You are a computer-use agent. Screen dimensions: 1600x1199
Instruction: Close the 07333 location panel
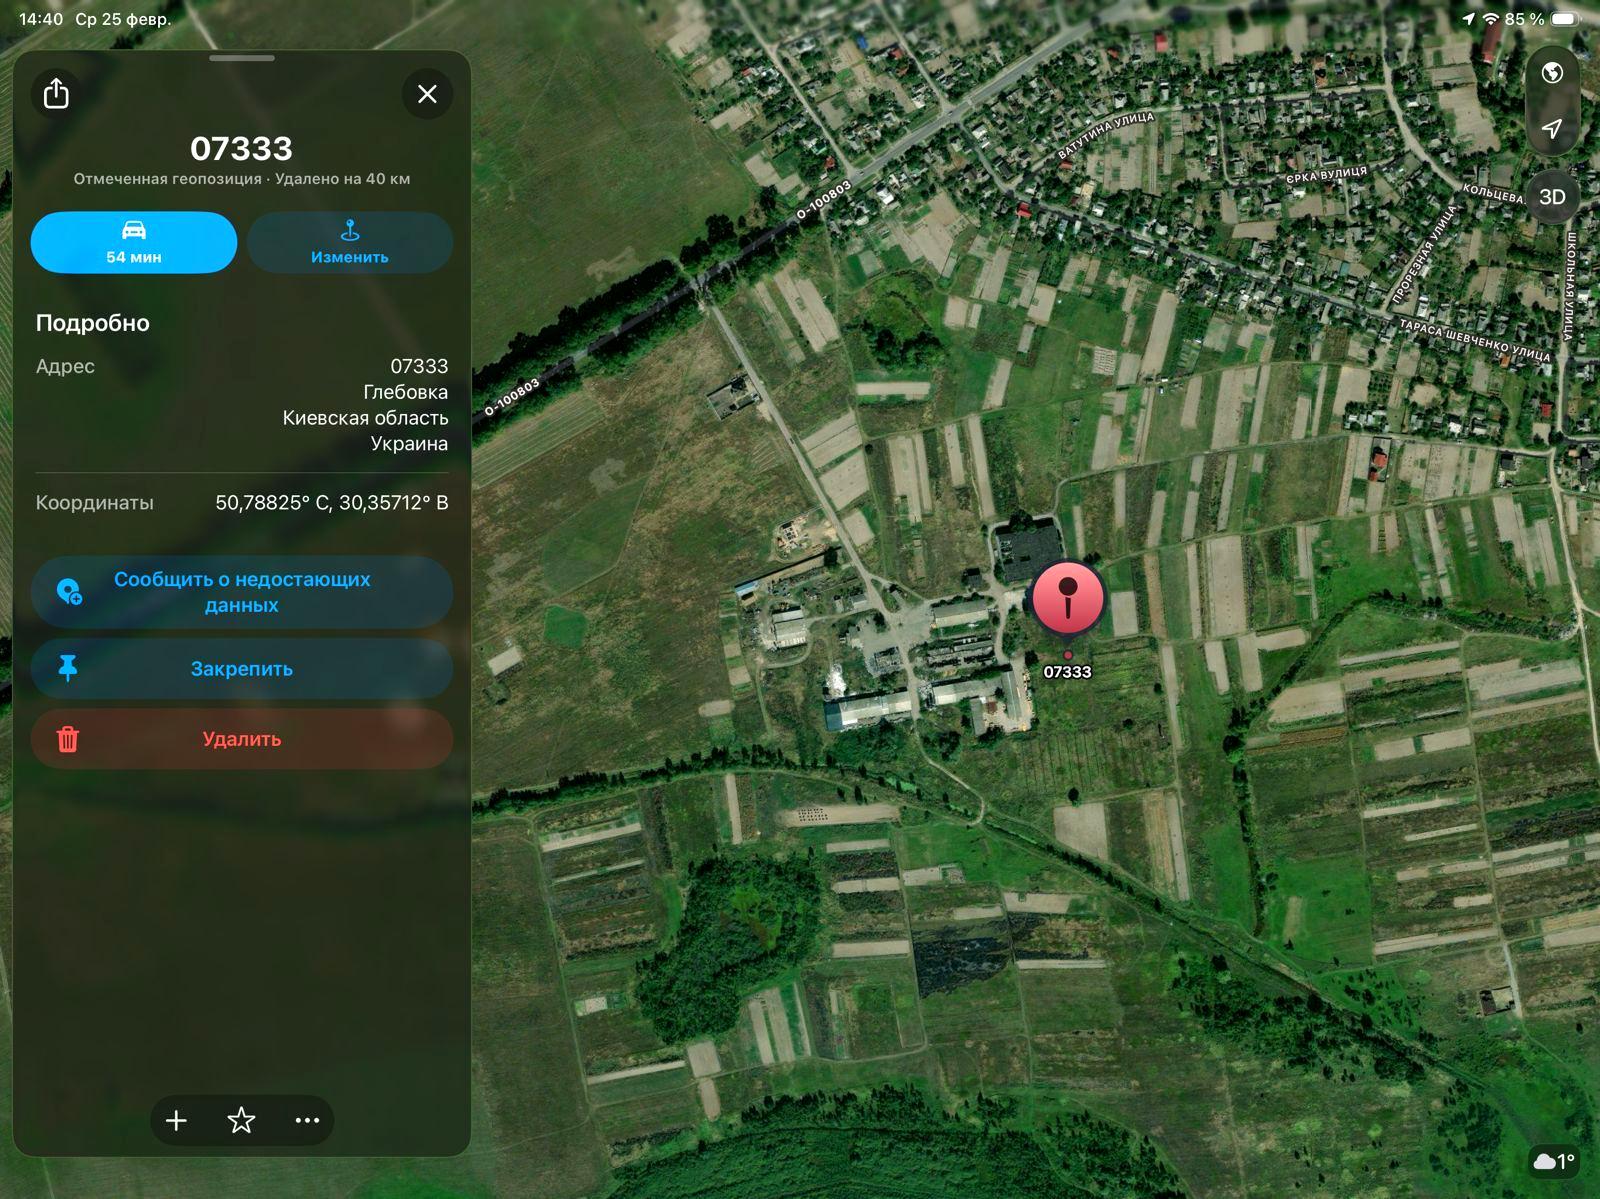[x=427, y=94]
